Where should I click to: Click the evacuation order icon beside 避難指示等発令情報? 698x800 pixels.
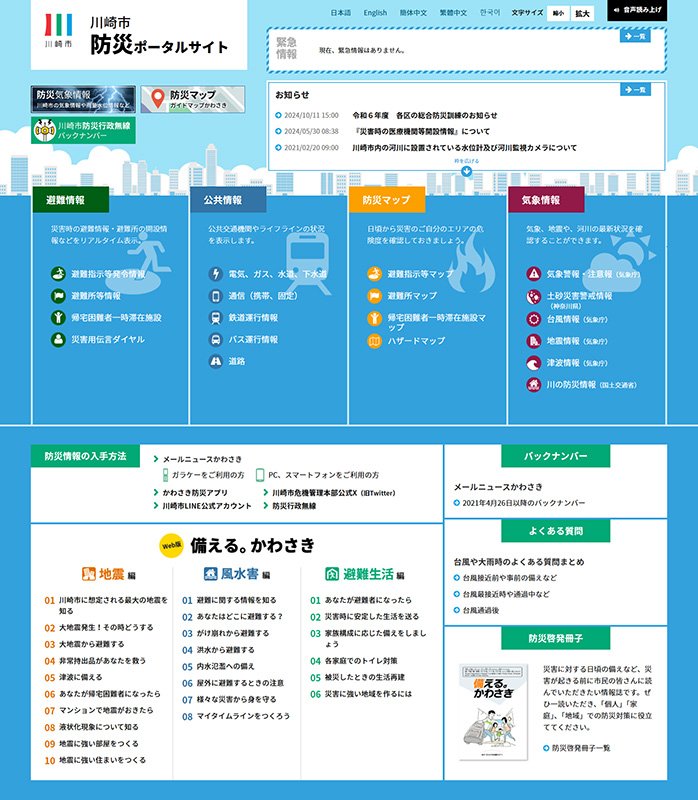(x=58, y=273)
